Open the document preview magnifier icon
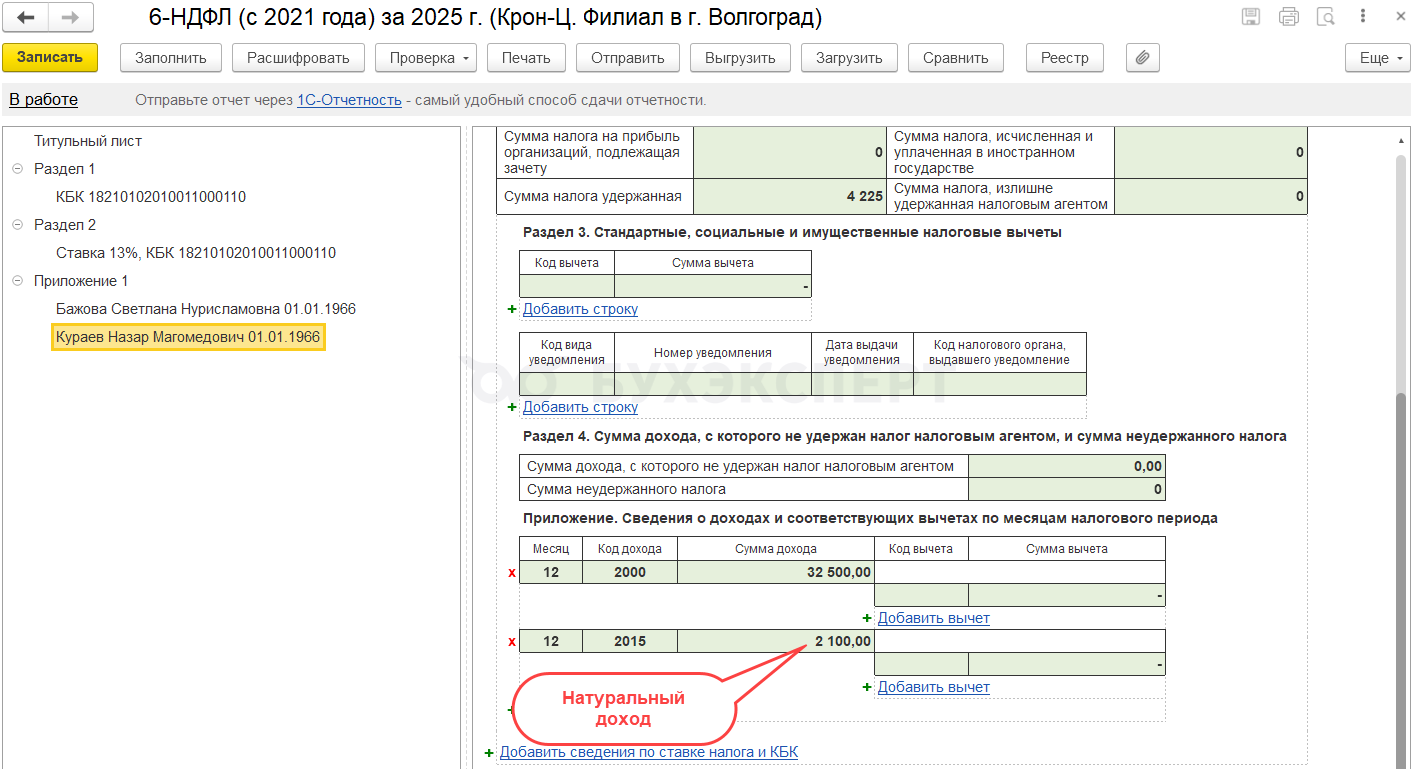 pyautogui.click(x=1327, y=17)
